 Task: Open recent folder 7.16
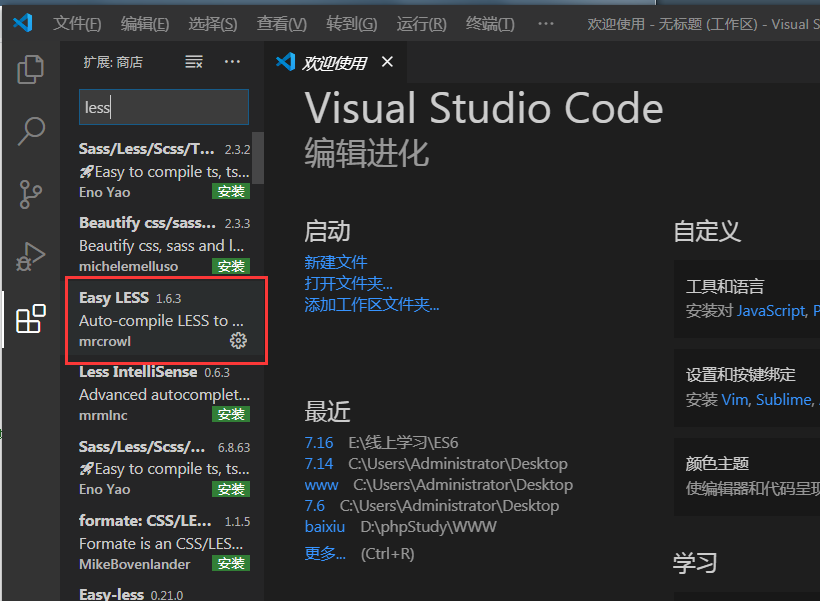coord(319,443)
